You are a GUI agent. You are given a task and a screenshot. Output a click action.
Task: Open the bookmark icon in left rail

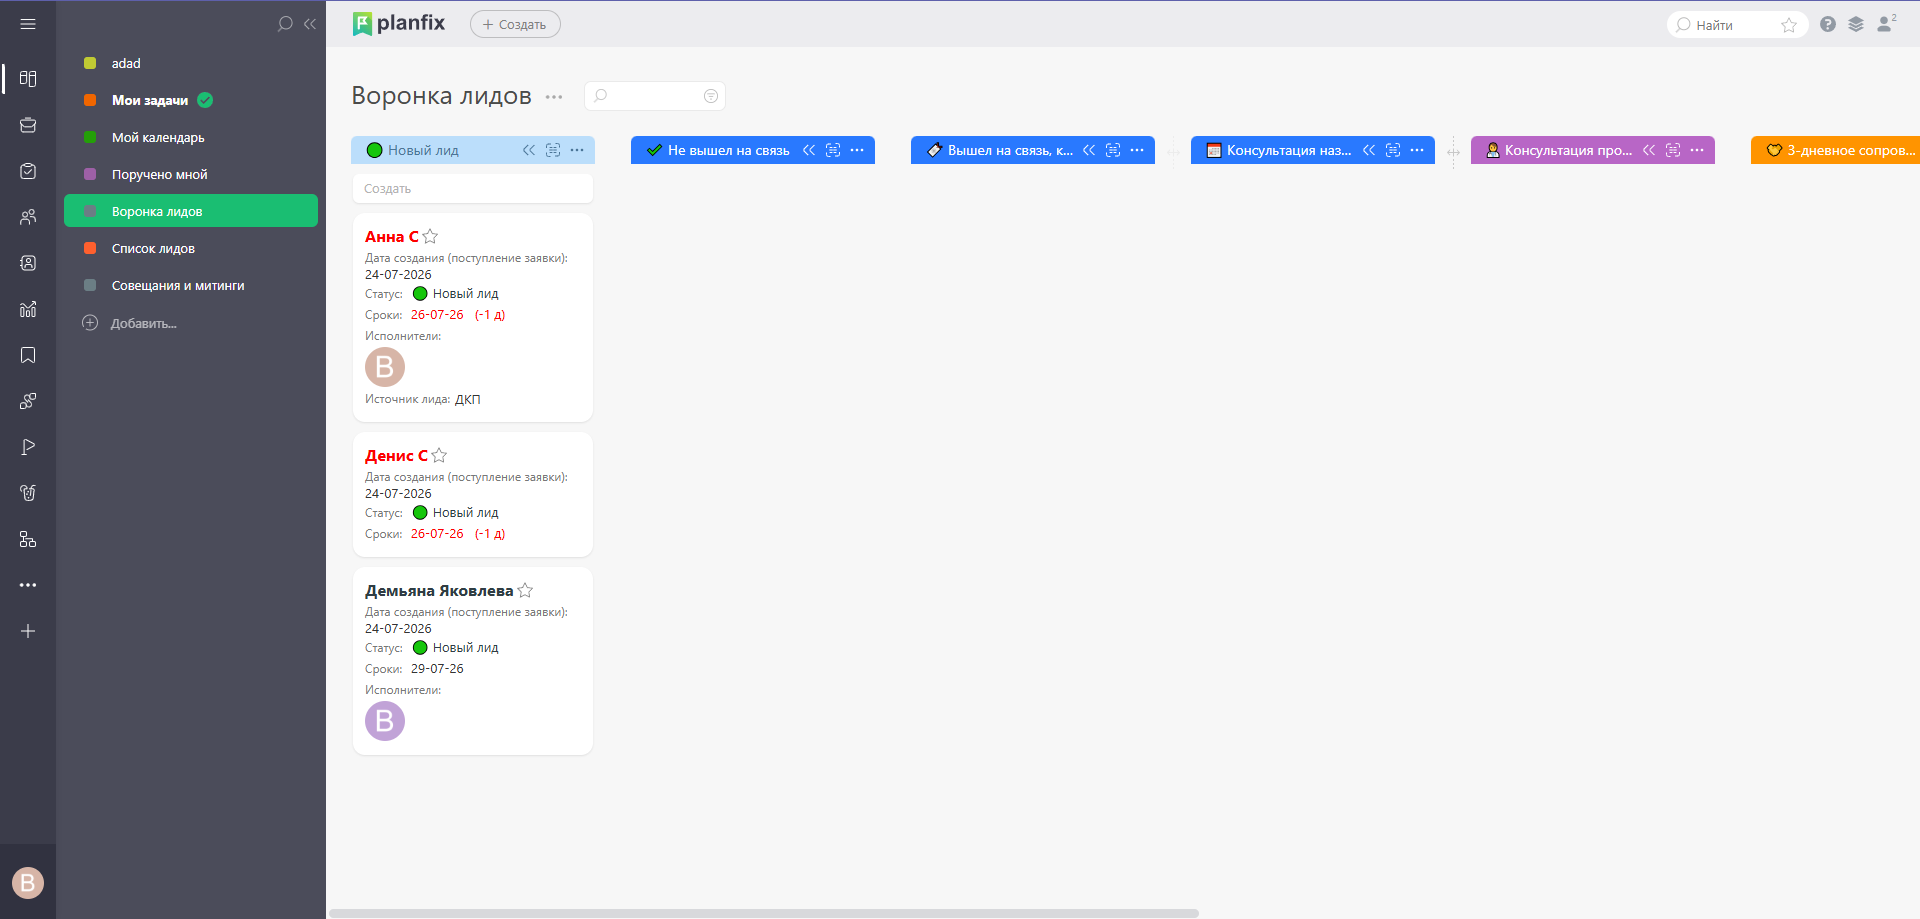pos(28,355)
